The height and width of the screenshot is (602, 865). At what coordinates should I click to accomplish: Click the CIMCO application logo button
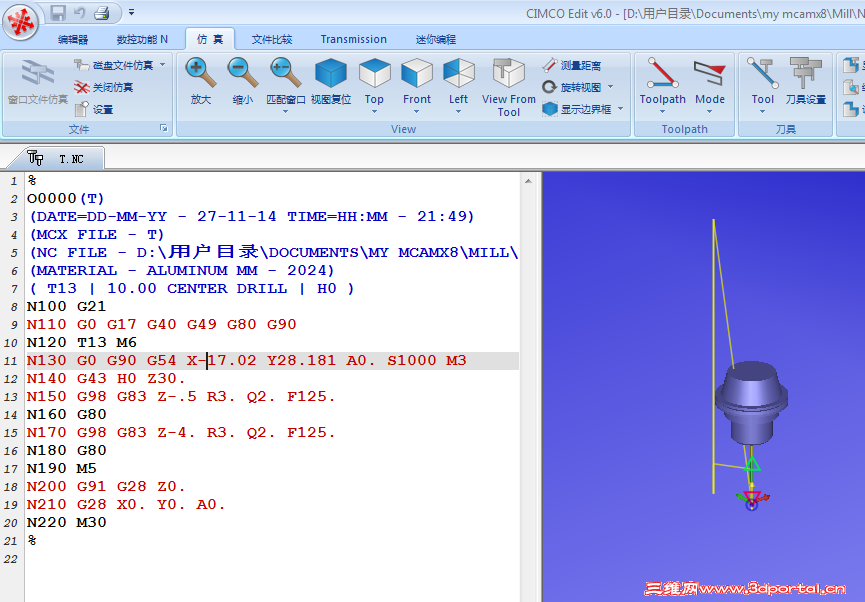pos(20,22)
